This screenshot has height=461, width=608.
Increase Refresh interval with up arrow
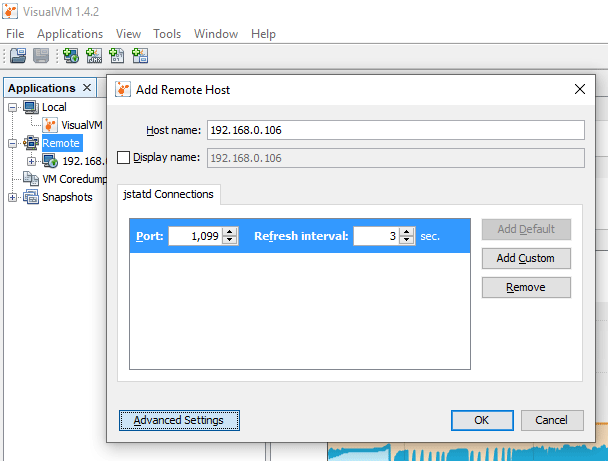407,232
